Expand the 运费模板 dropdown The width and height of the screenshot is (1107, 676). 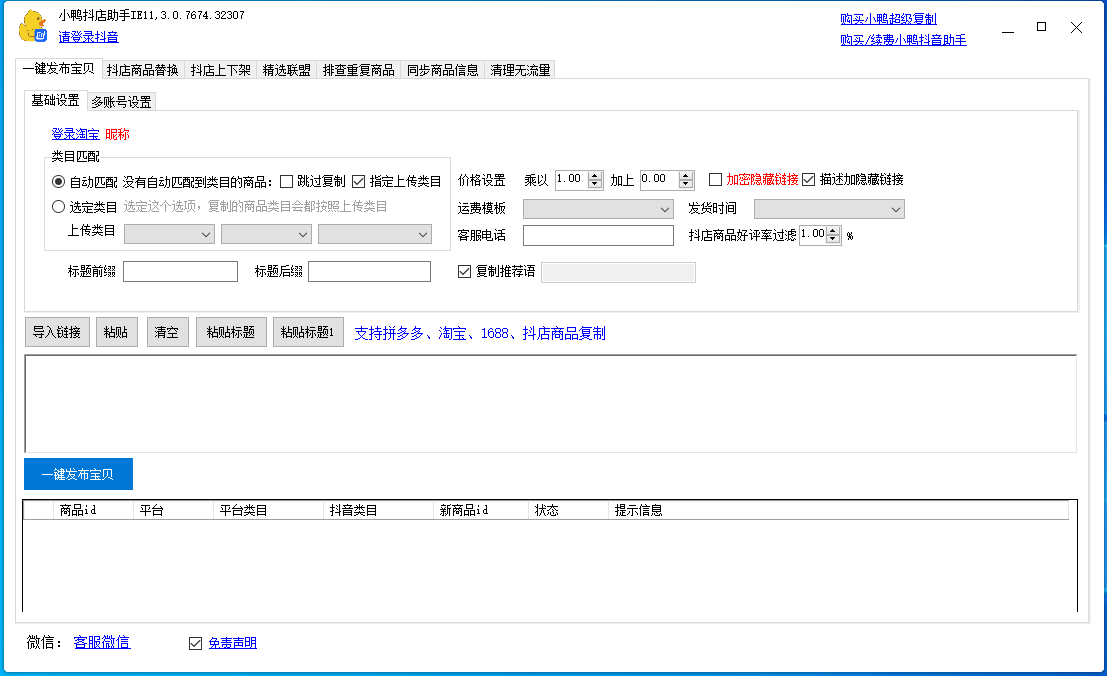click(x=598, y=209)
